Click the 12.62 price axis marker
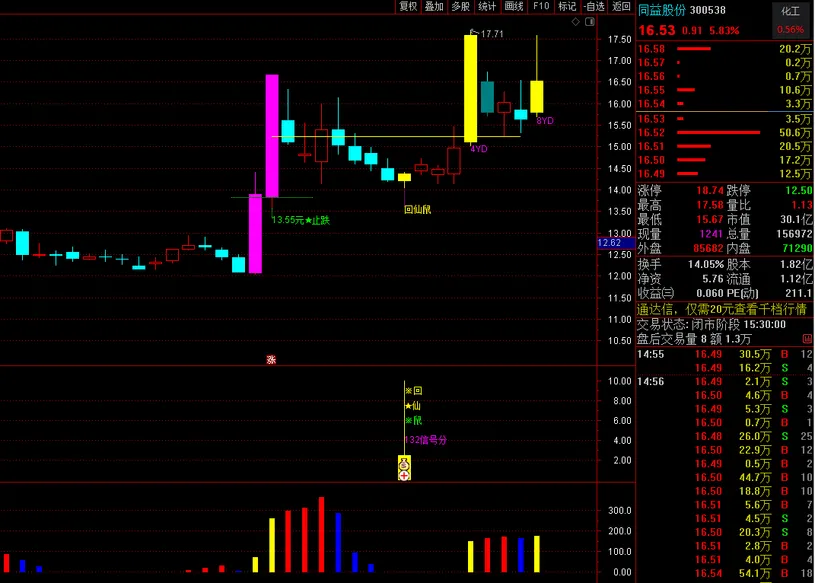 point(615,243)
